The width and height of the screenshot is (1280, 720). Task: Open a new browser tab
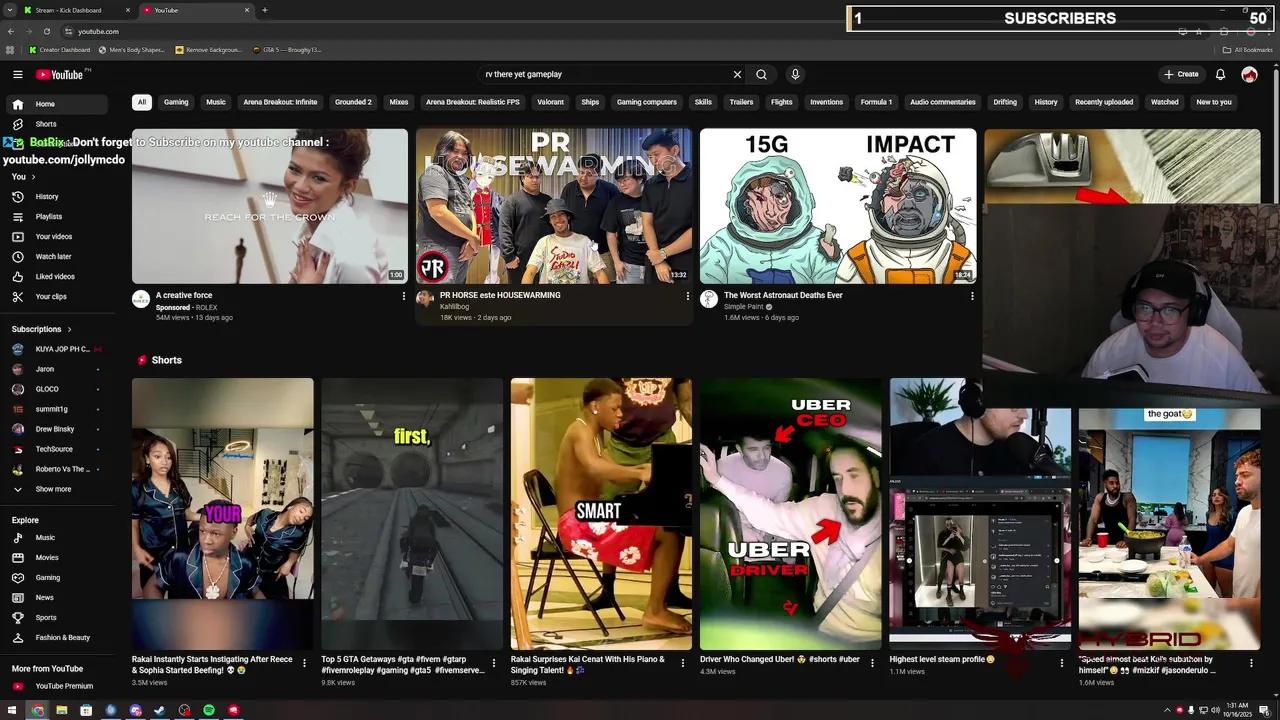pos(264,10)
